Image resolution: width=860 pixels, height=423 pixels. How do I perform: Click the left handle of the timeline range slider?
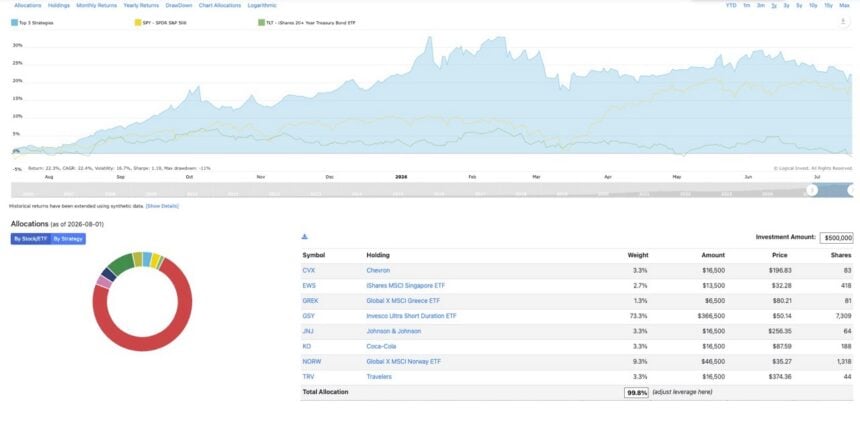pyautogui.click(x=812, y=190)
